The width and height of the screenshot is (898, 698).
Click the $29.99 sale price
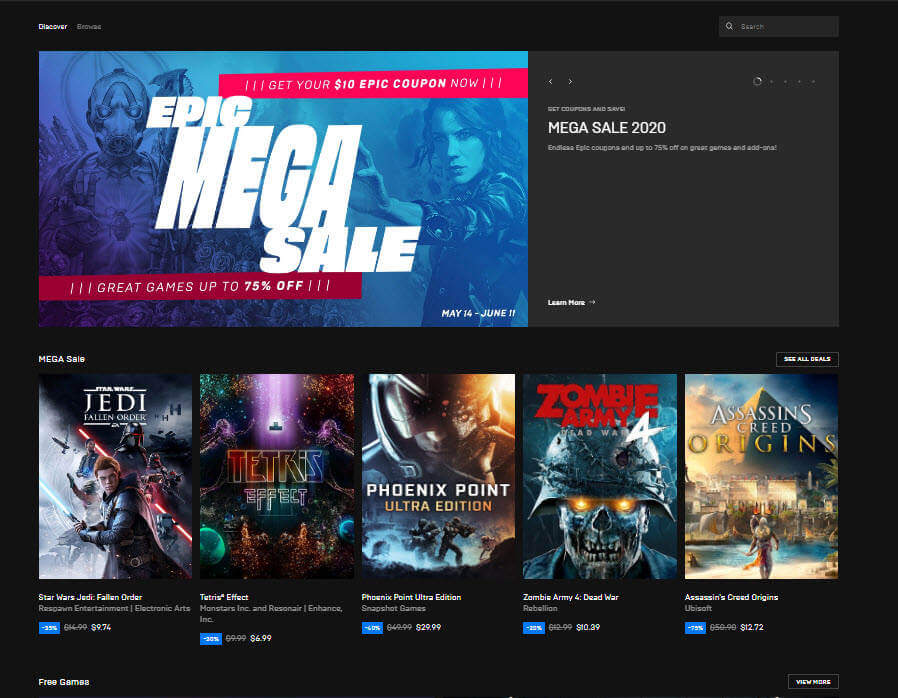pyautogui.click(x=428, y=628)
